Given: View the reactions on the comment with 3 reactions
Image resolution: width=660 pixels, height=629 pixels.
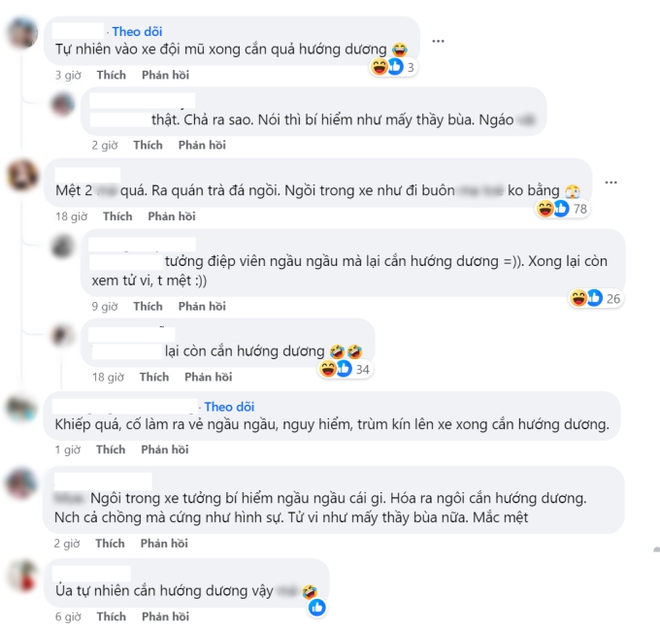Looking at the screenshot, I should coord(394,67).
